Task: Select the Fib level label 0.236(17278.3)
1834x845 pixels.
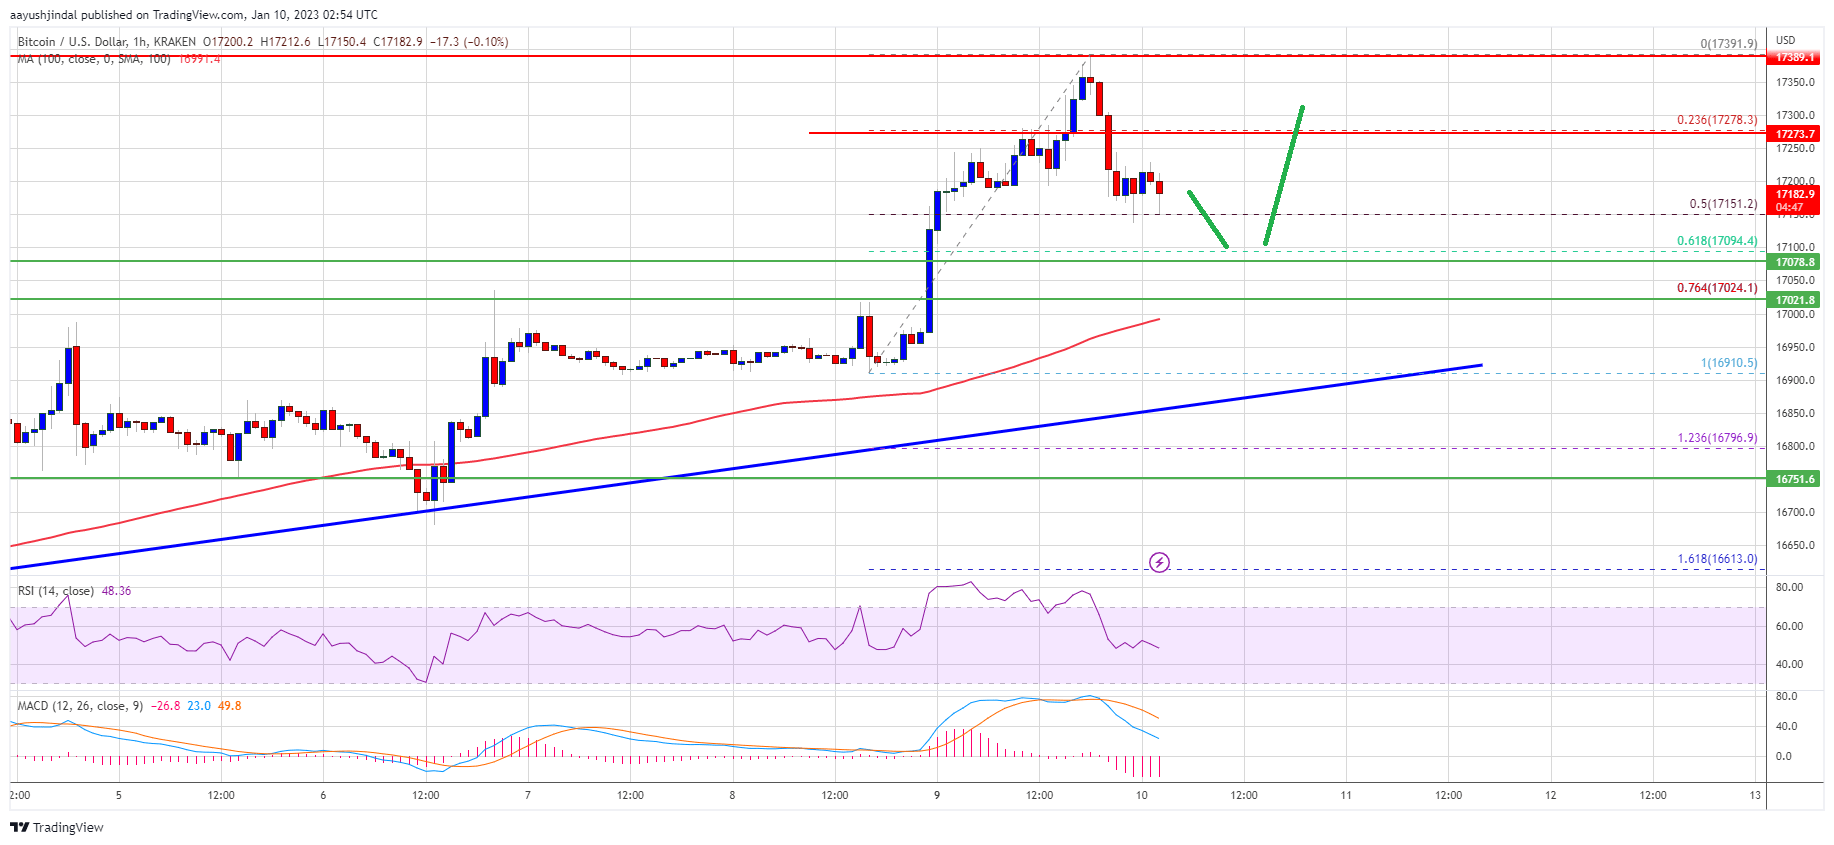Action: pyautogui.click(x=1717, y=120)
